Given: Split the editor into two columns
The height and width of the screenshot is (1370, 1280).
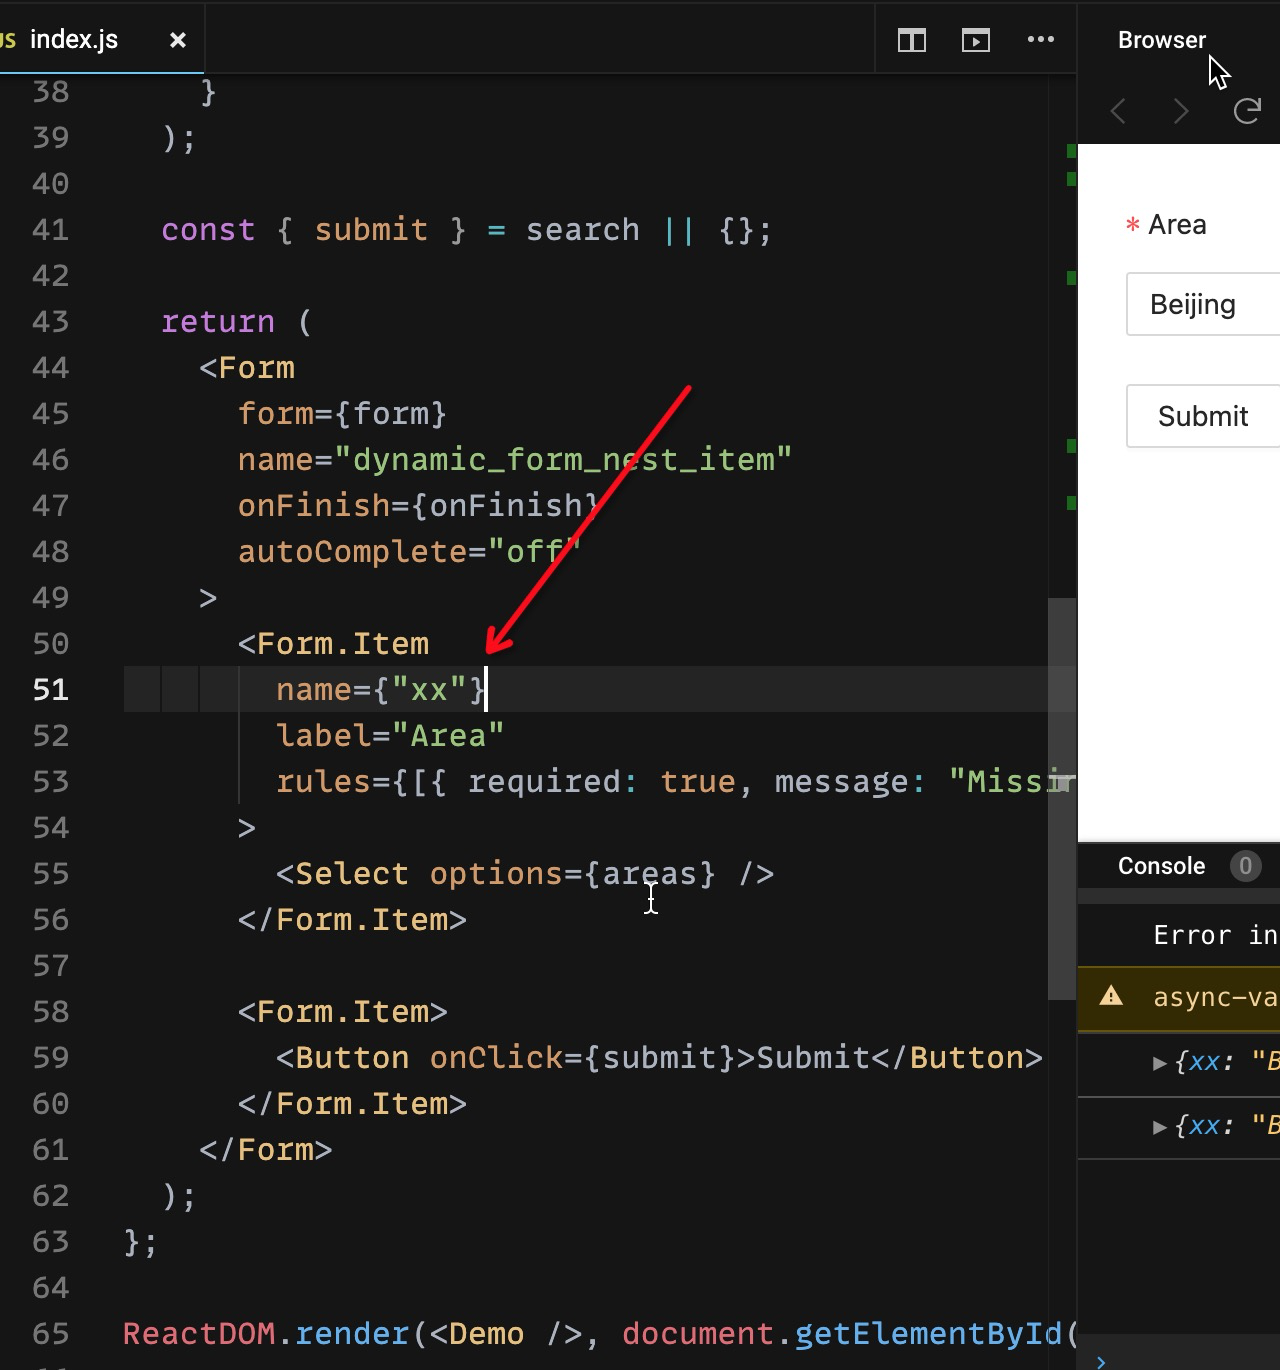Looking at the screenshot, I should pos(911,40).
